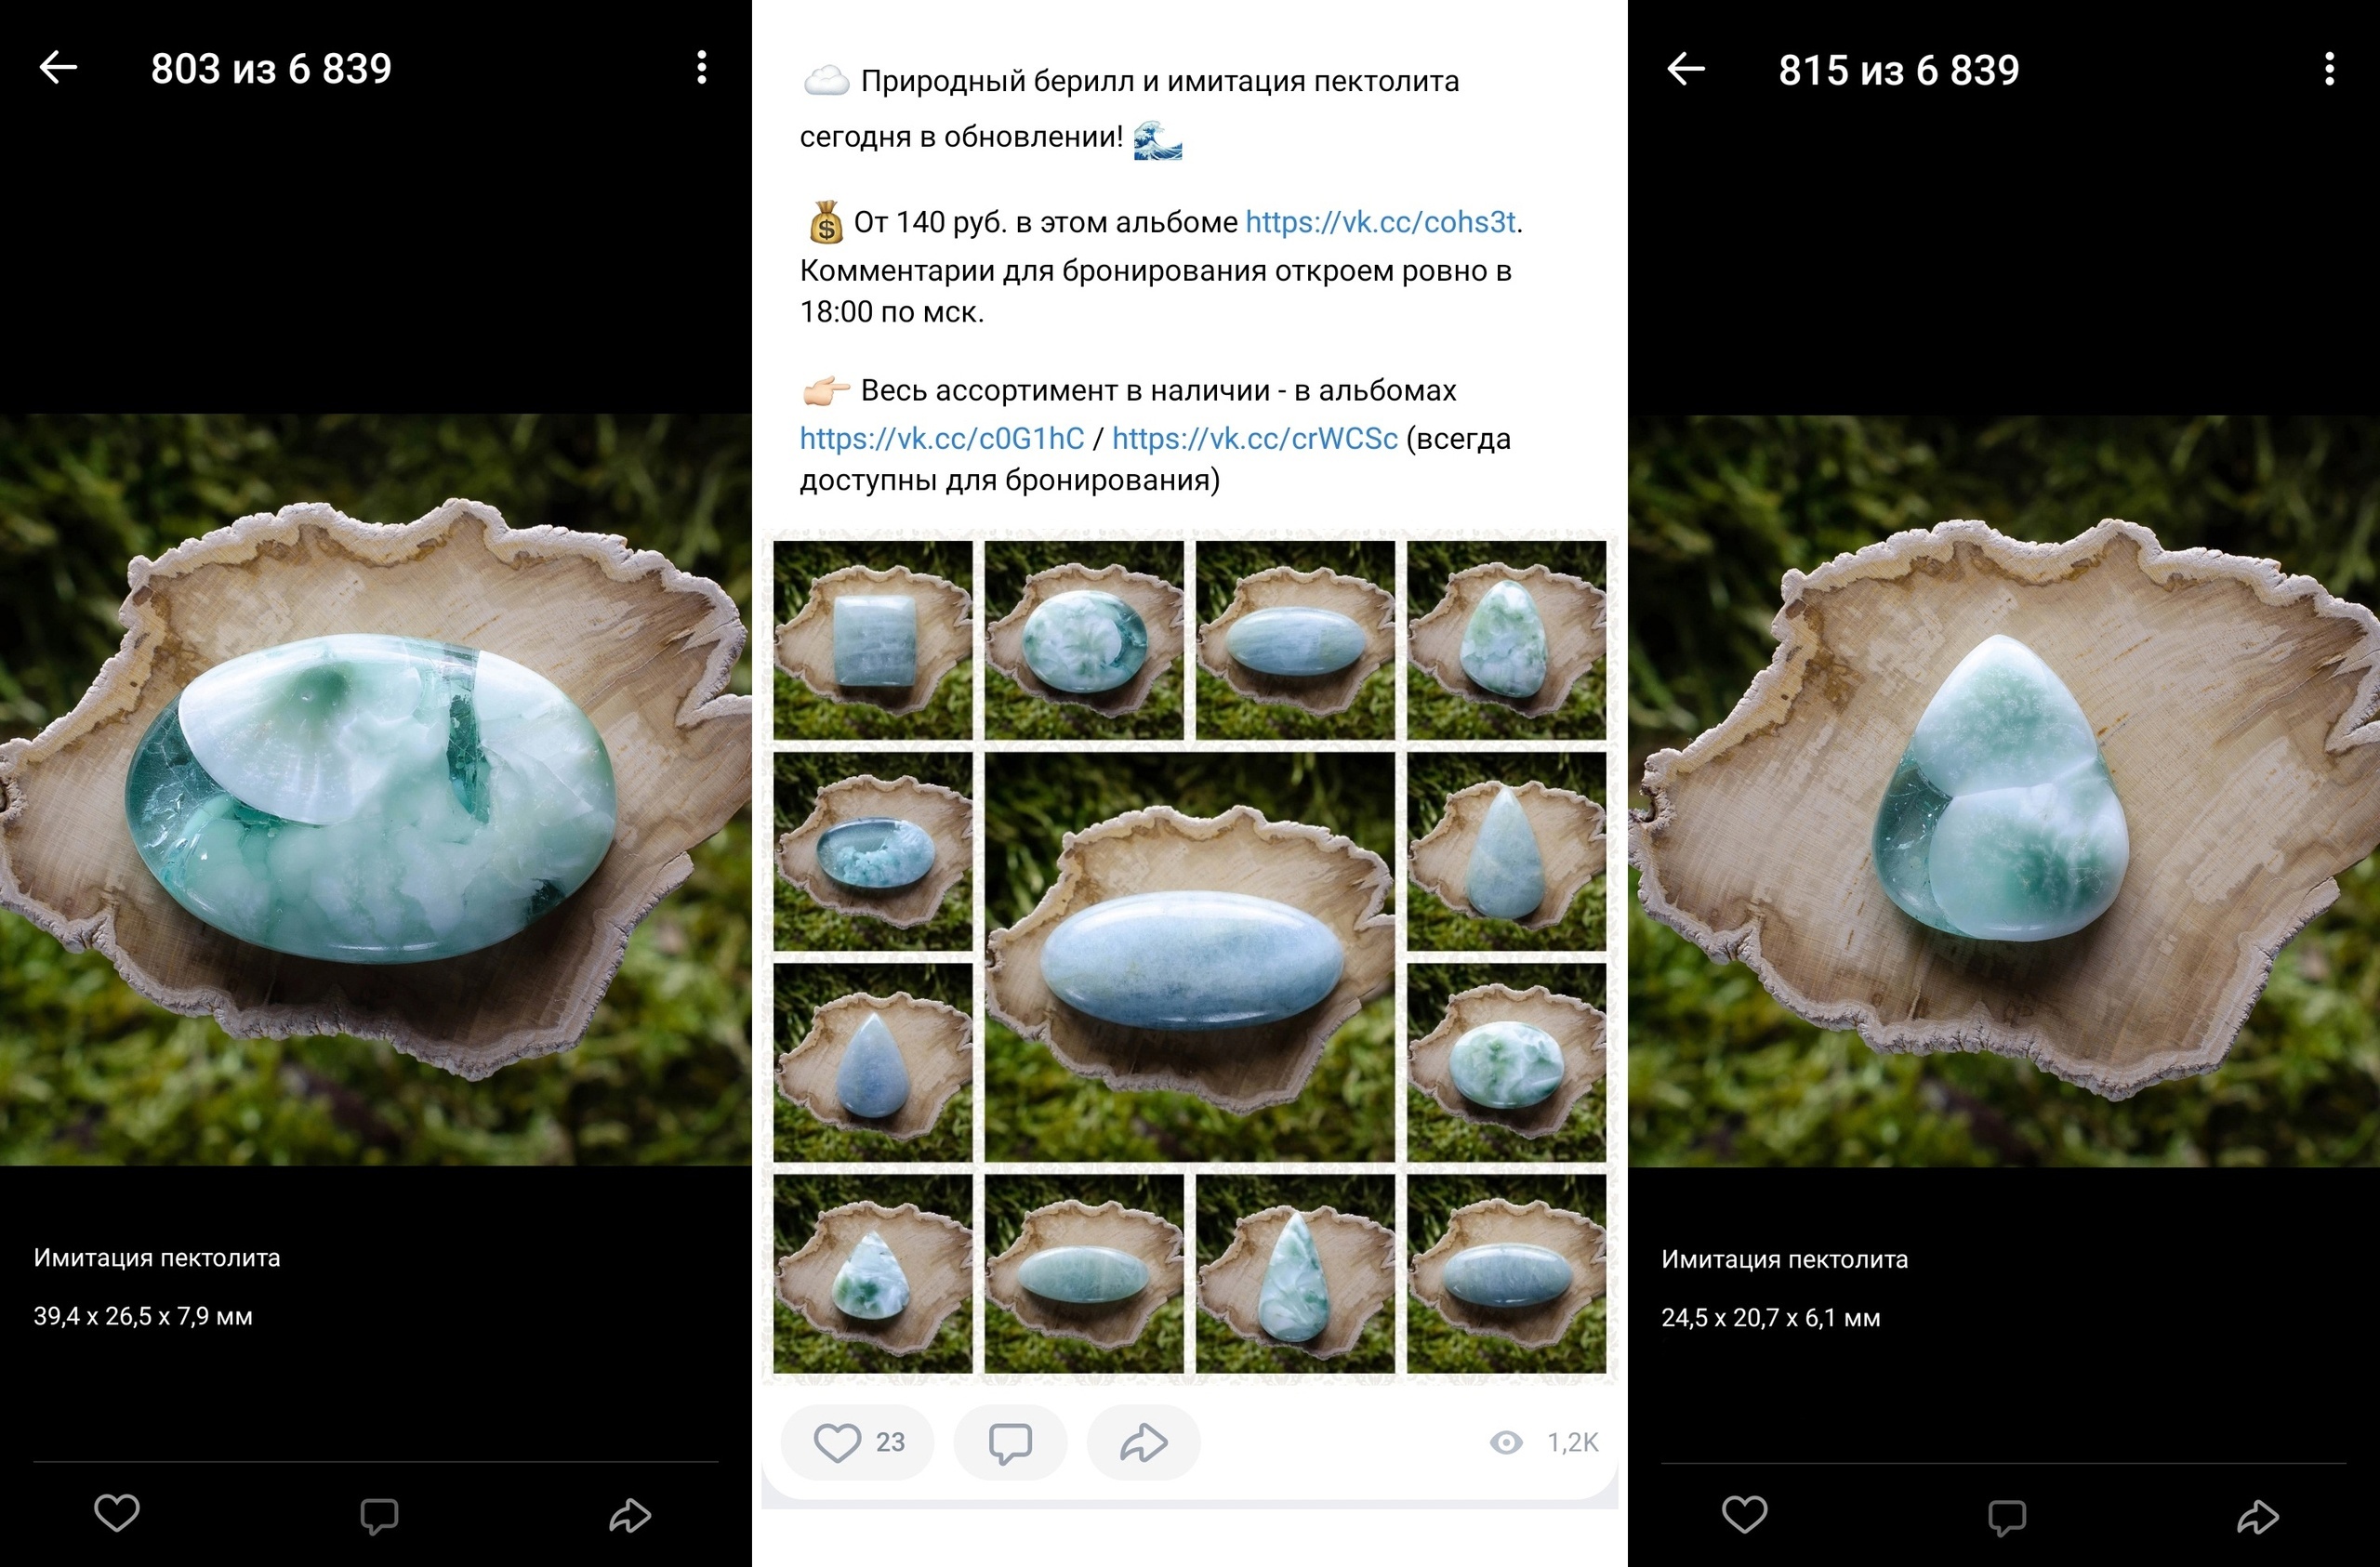Open comments on photo 803
Screen dimensions: 2380x1567
379,1516
